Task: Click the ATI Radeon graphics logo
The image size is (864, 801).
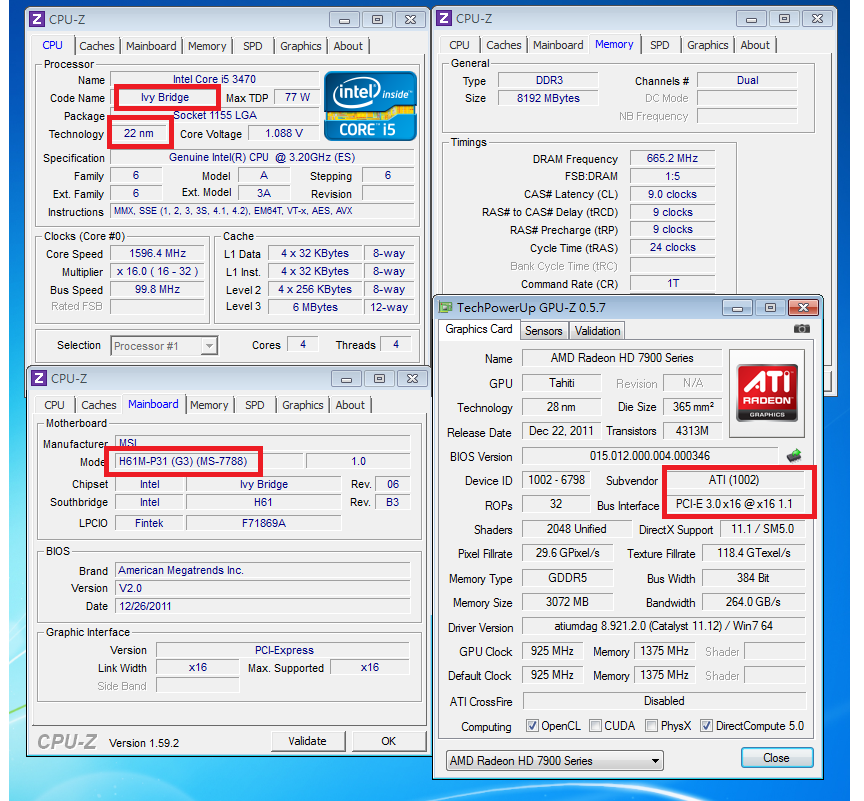Action: [767, 392]
